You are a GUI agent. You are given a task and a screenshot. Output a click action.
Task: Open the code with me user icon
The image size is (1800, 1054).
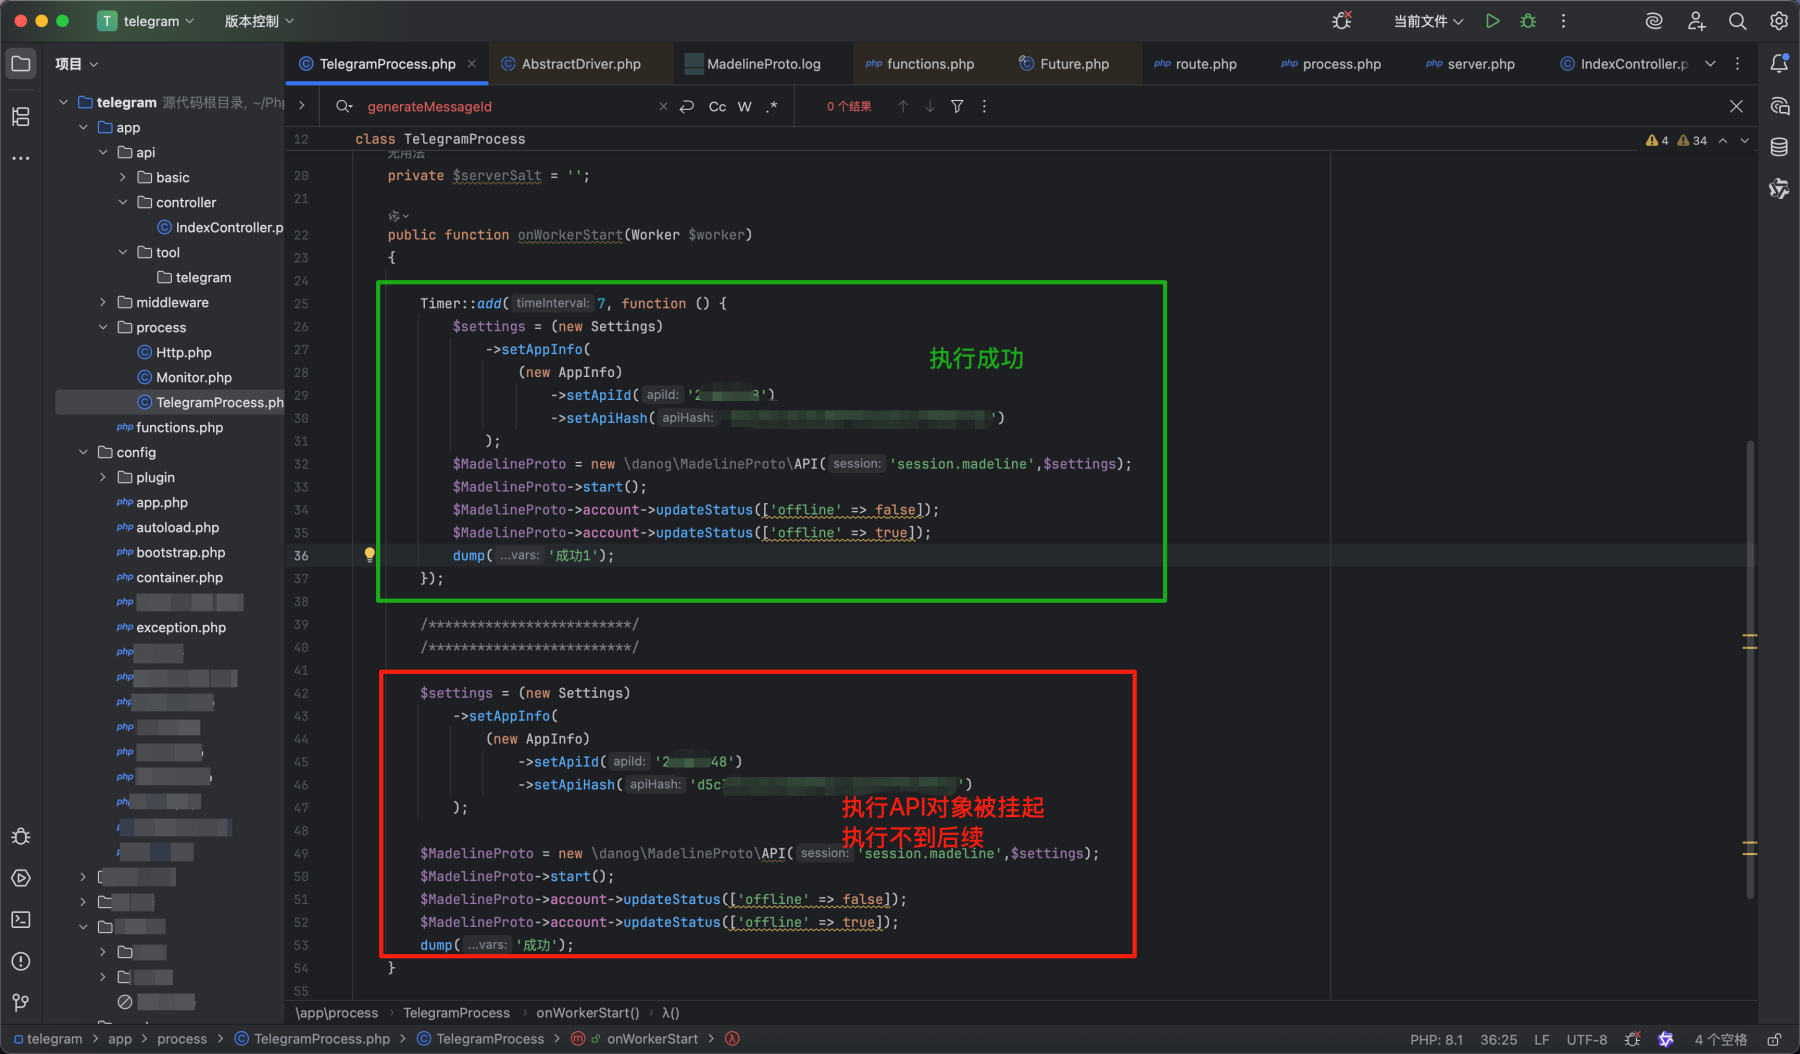[1697, 21]
